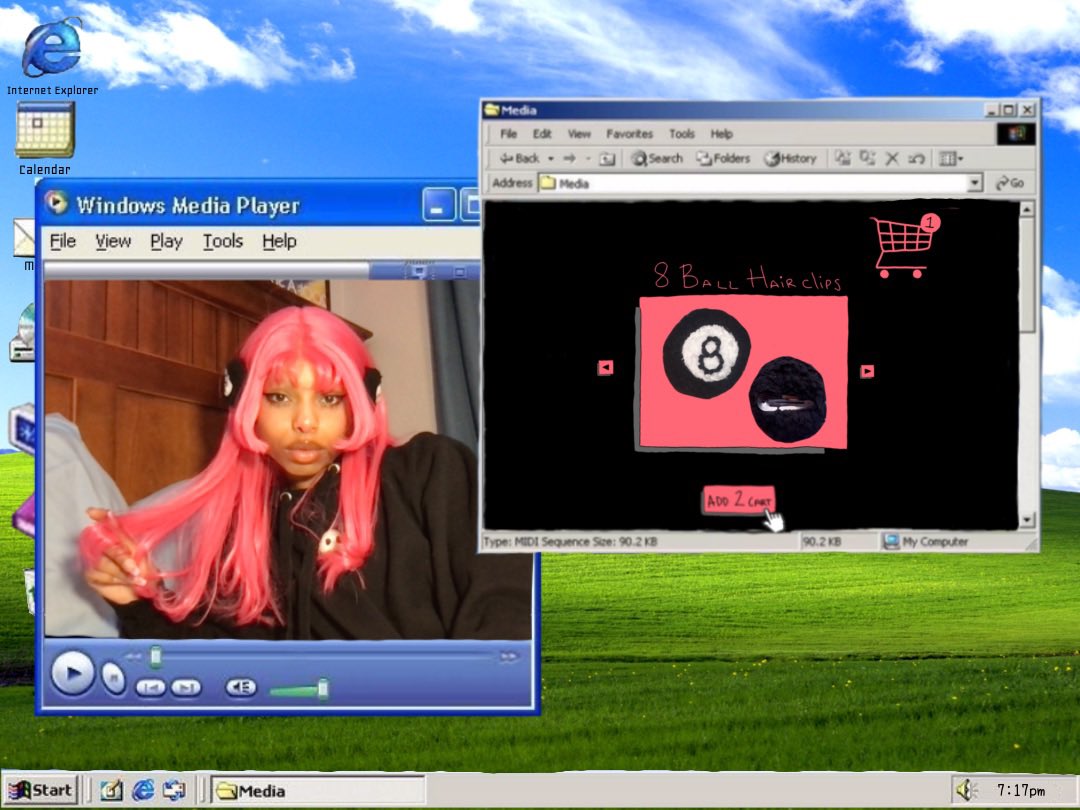Open Views dropdown in Media toolbar
1080x810 pixels.
(951, 159)
